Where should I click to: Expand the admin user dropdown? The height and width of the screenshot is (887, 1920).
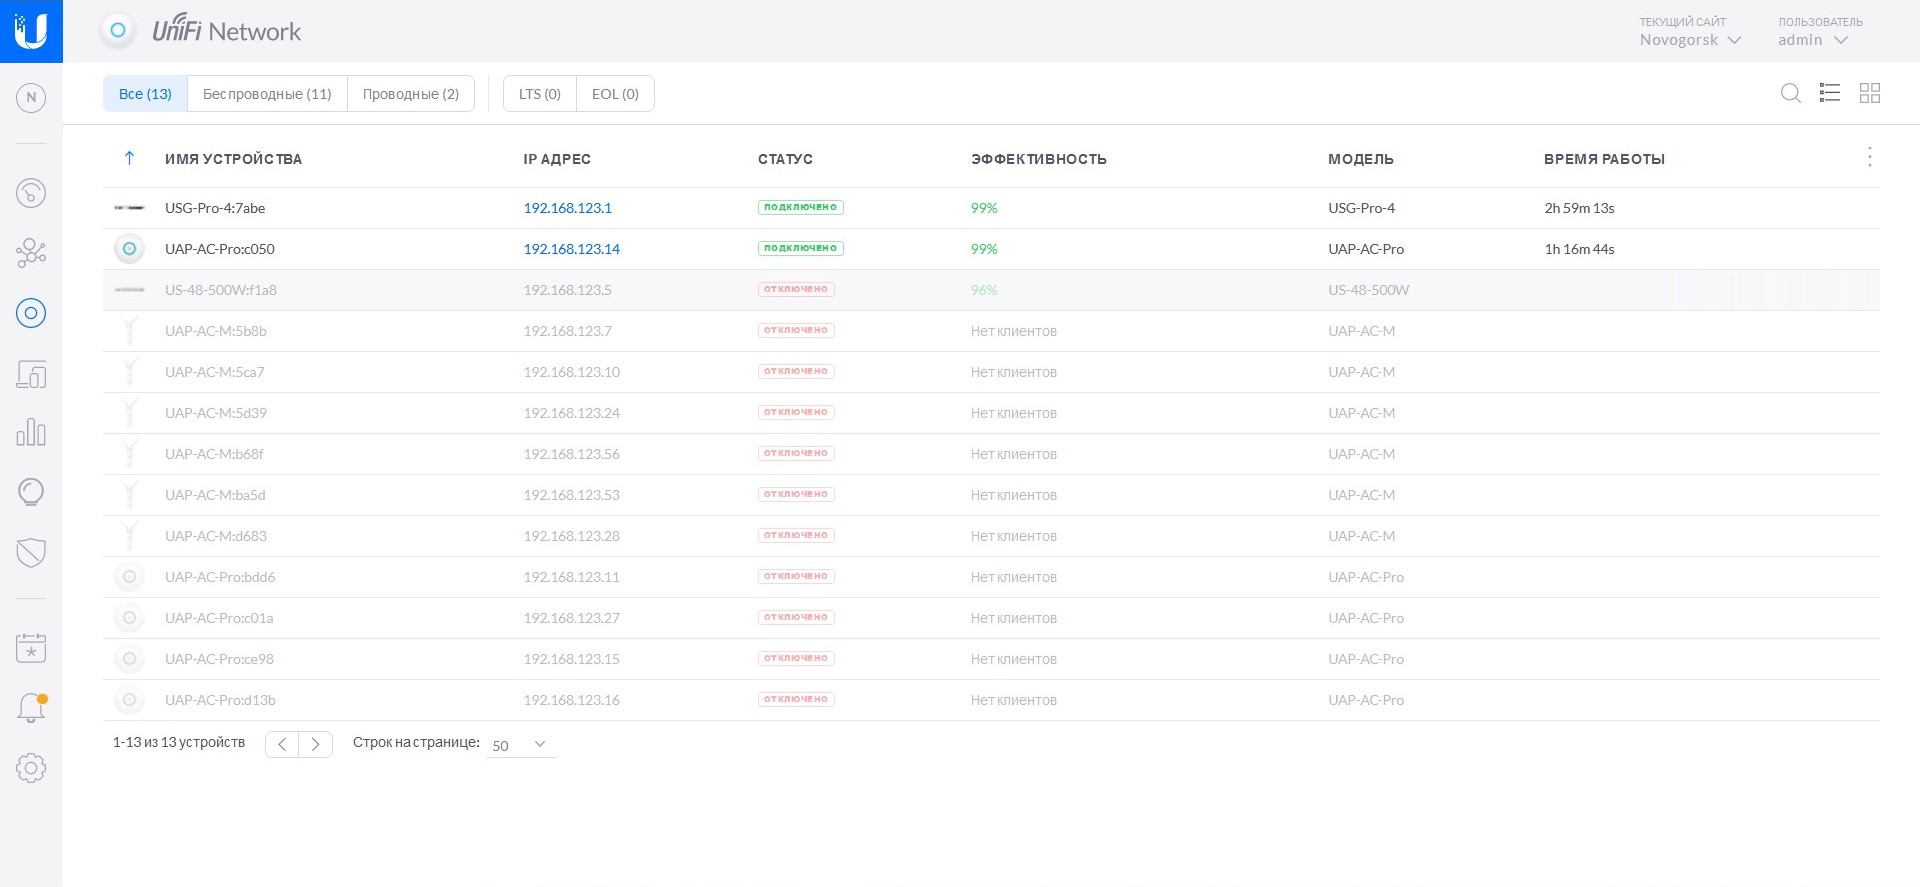point(1812,40)
